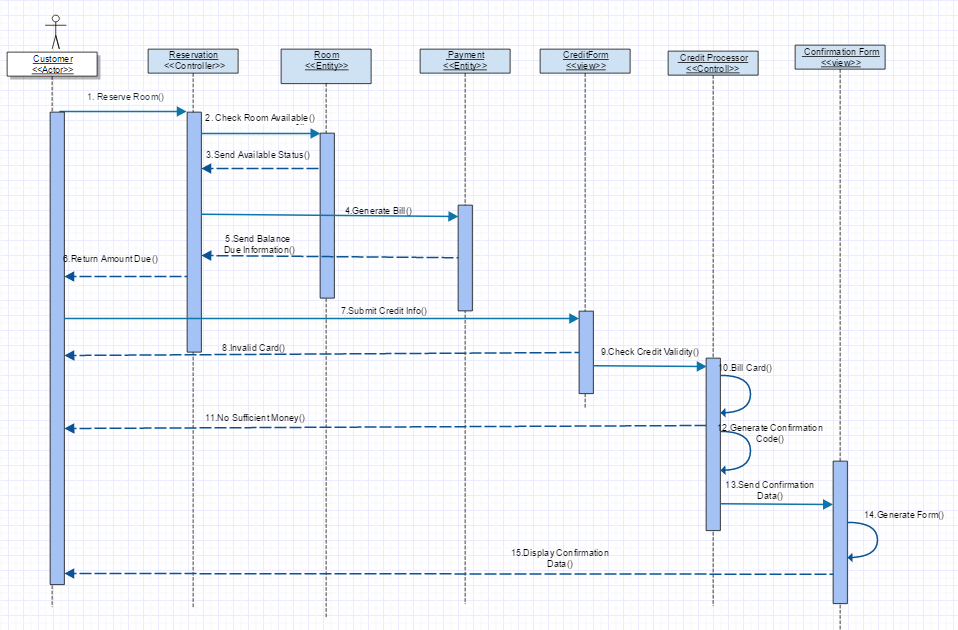
Task: Click the Room entity lifeline header
Action: 326,61
